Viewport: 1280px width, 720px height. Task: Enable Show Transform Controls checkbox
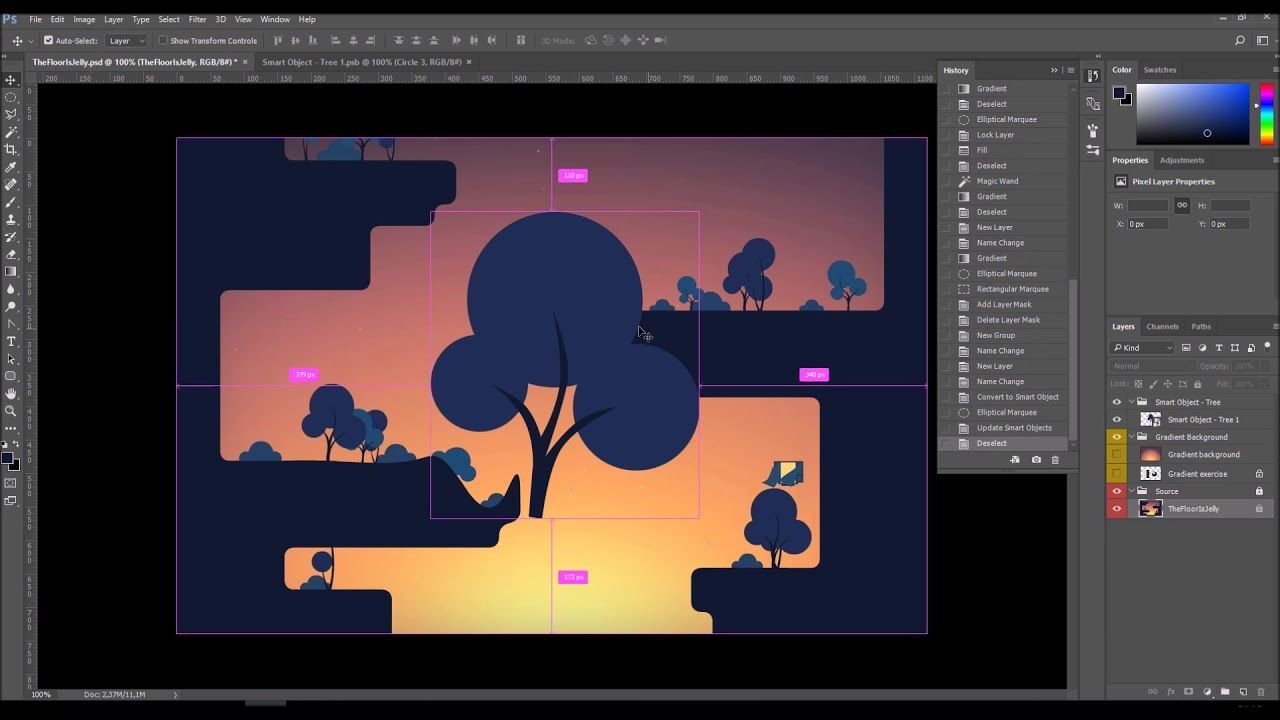pos(163,41)
